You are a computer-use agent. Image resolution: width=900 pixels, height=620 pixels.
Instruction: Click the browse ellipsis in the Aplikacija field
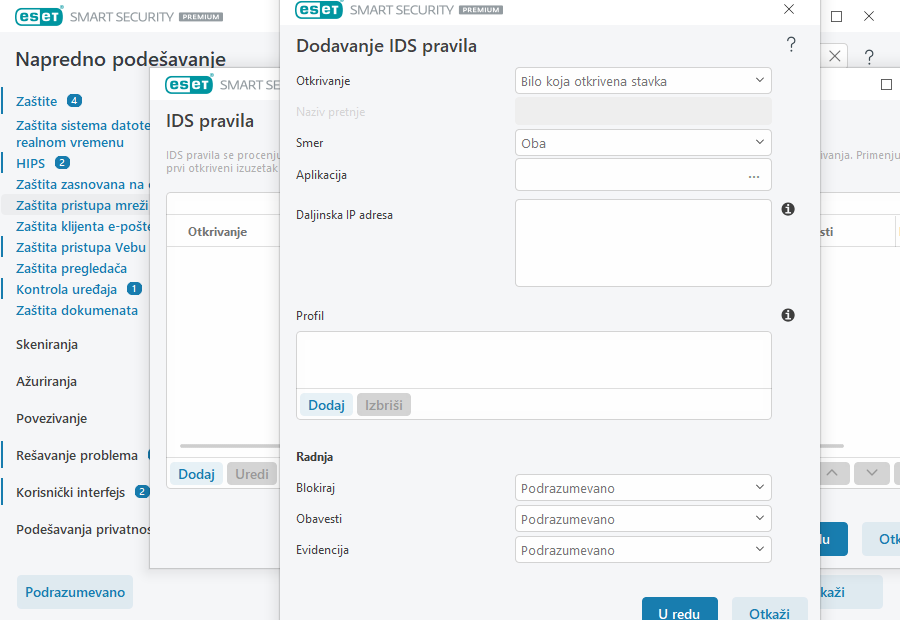(753, 175)
